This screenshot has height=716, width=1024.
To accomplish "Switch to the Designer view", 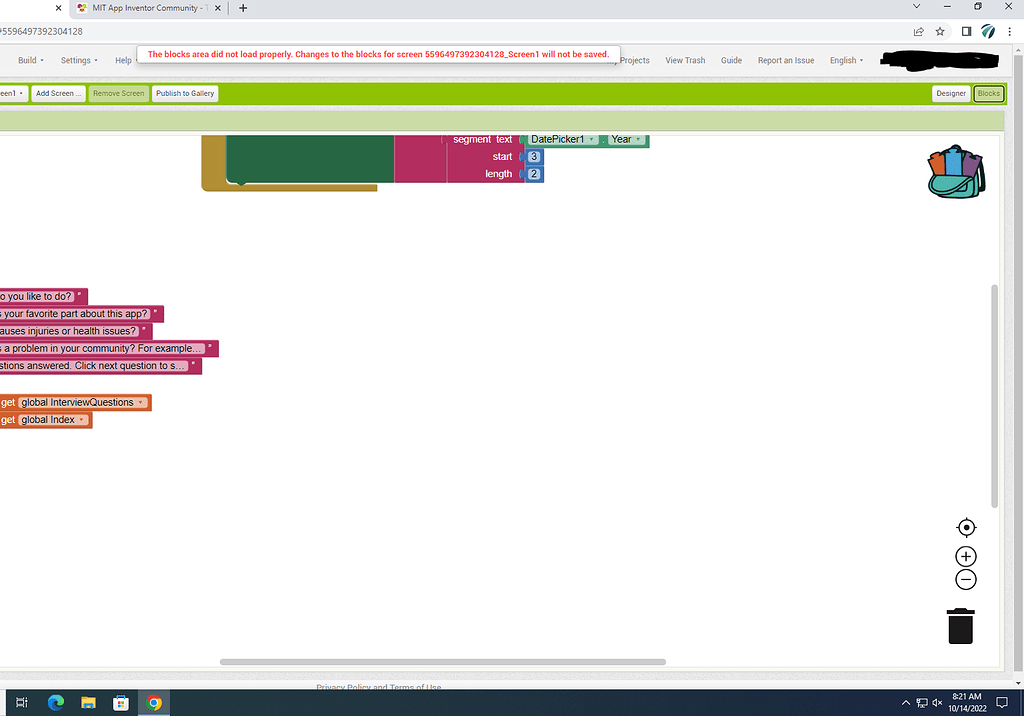I will [950, 93].
